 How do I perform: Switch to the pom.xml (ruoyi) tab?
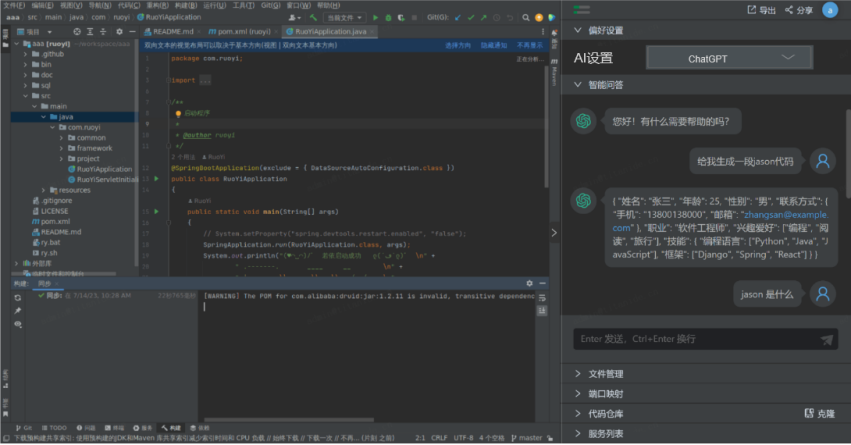tap(244, 32)
